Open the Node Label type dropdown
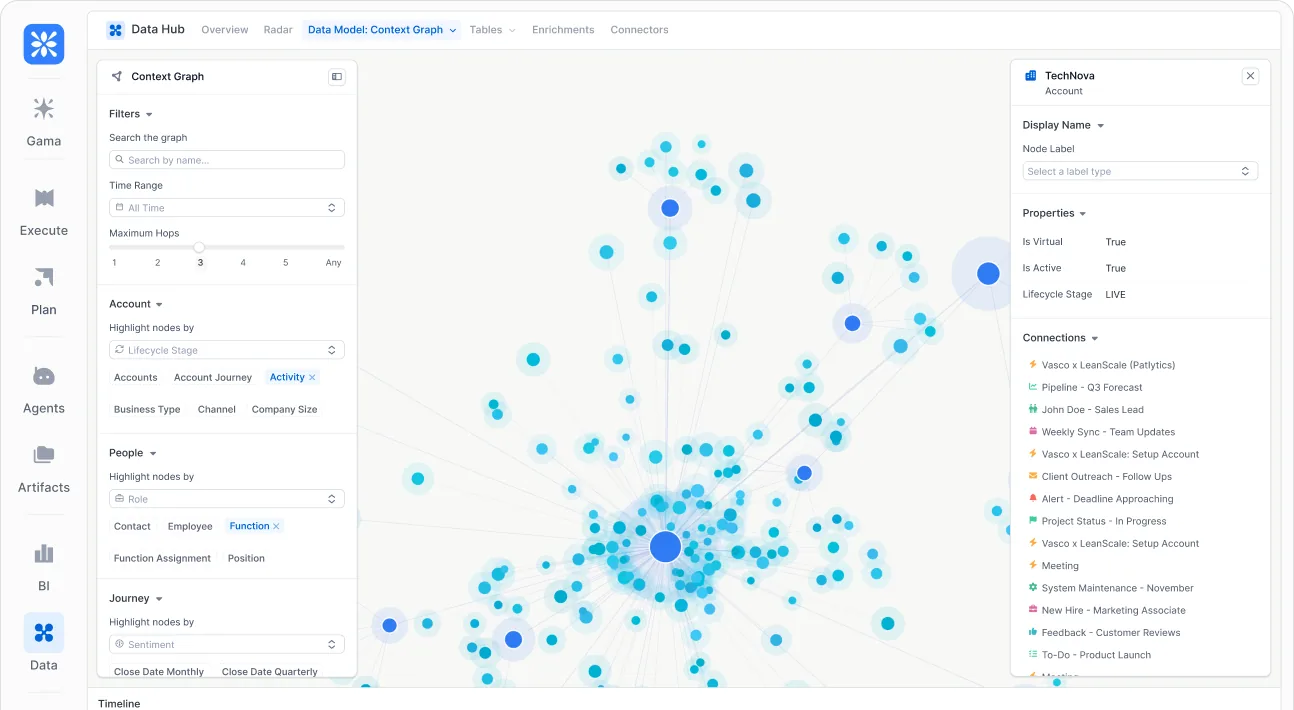 click(1140, 171)
